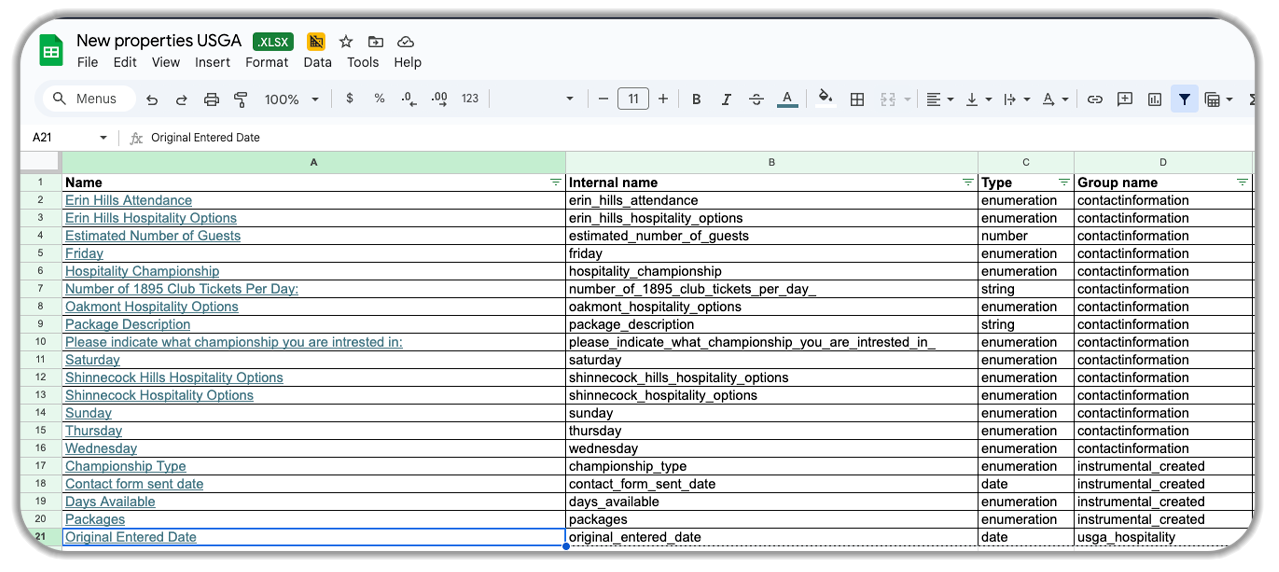The height and width of the screenshot is (572, 1279).
Task: Open the text rotation dropdown
Action: [1055, 99]
